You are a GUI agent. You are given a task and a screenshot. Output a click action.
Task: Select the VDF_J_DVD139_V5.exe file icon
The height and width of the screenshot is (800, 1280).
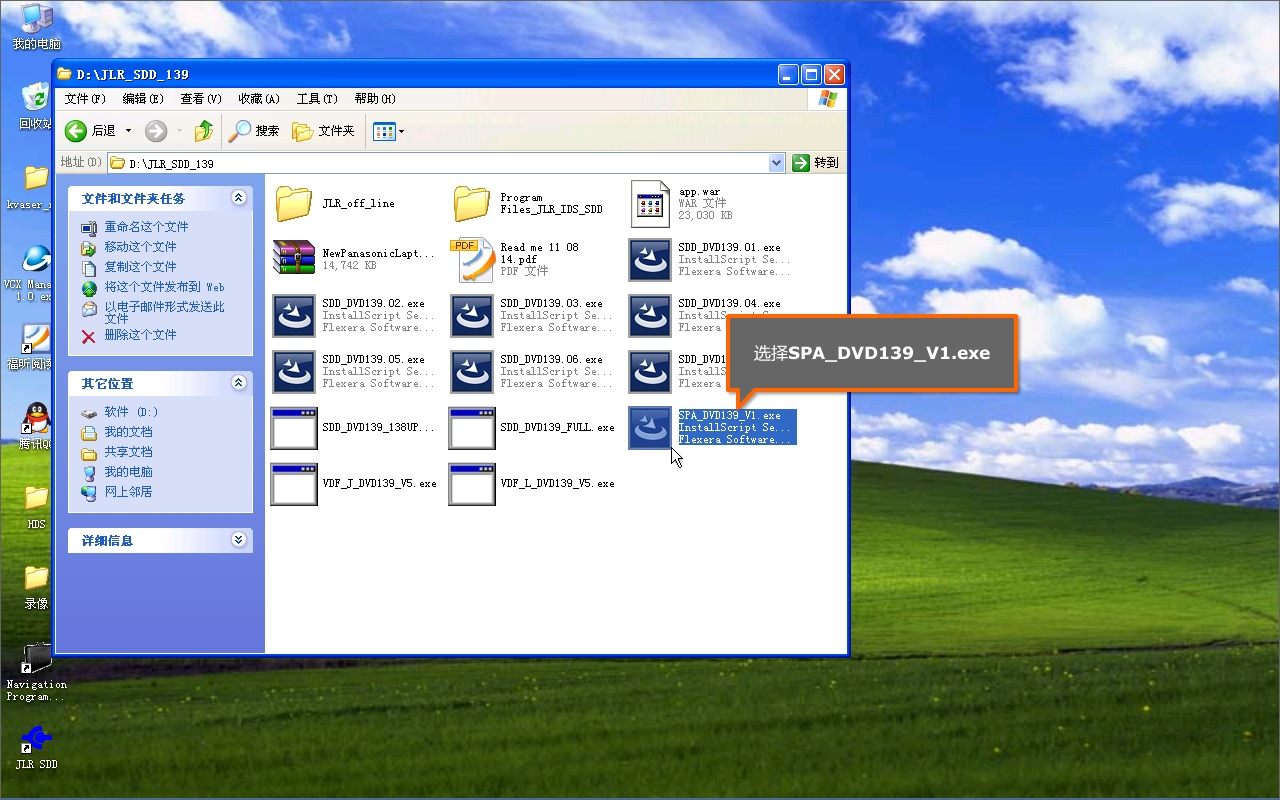coord(294,484)
